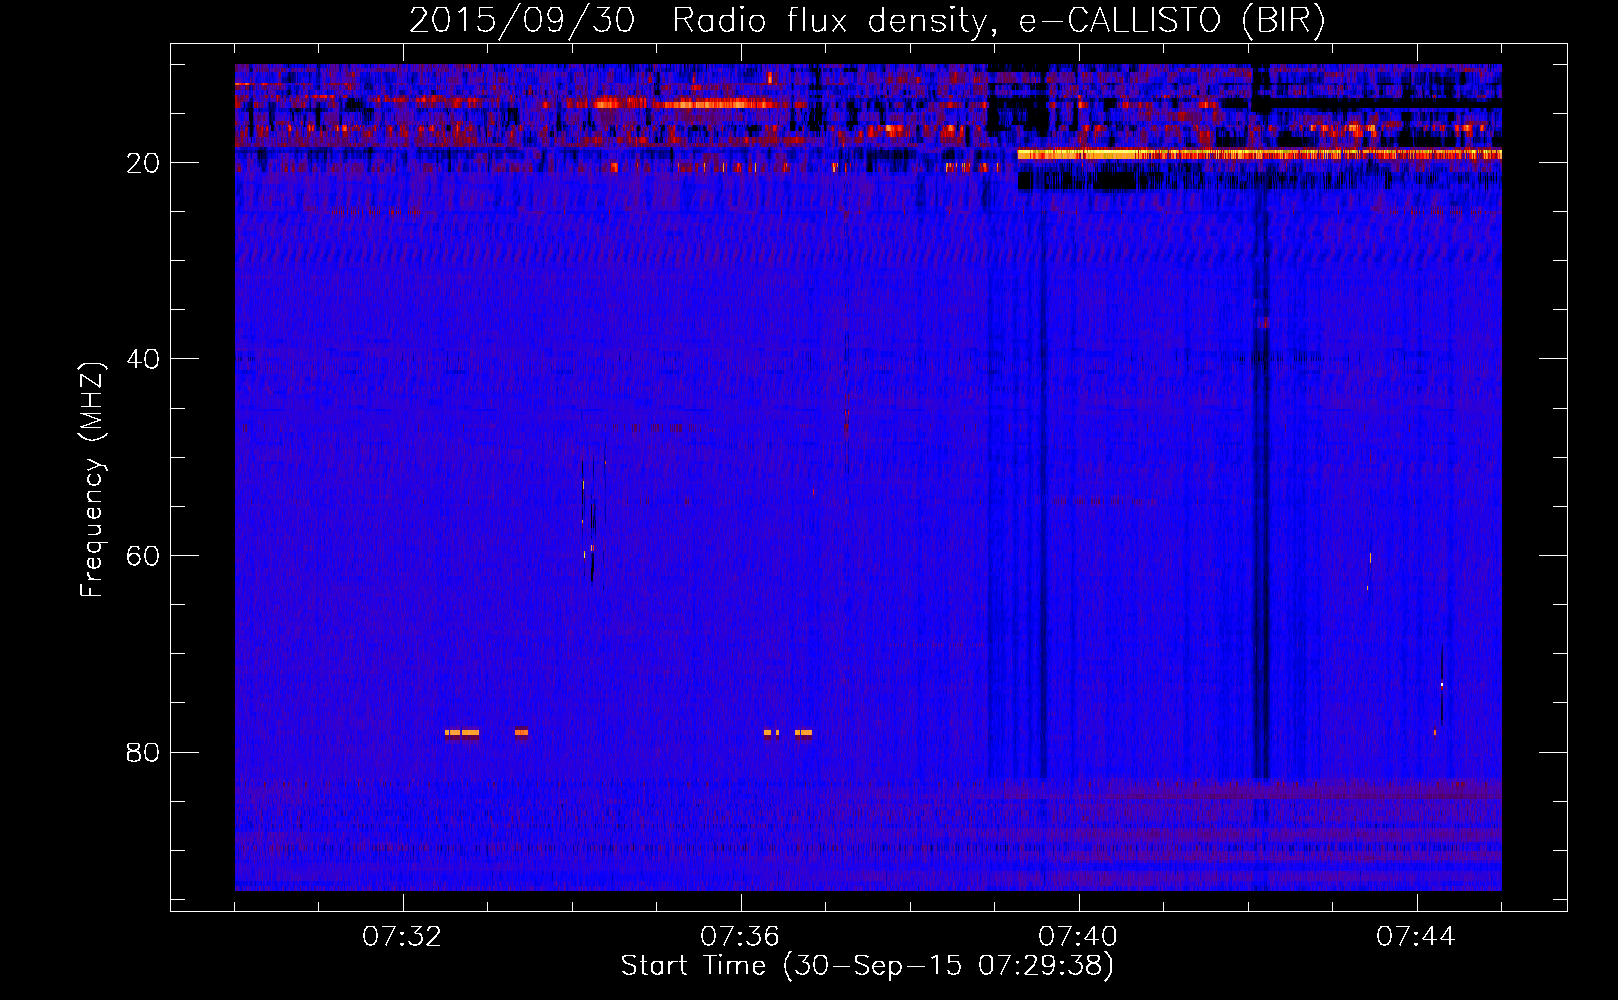Screen dimensions: 1618x1000
Task: Click the "80" frequency tick label
Action: pyautogui.click(x=144, y=752)
